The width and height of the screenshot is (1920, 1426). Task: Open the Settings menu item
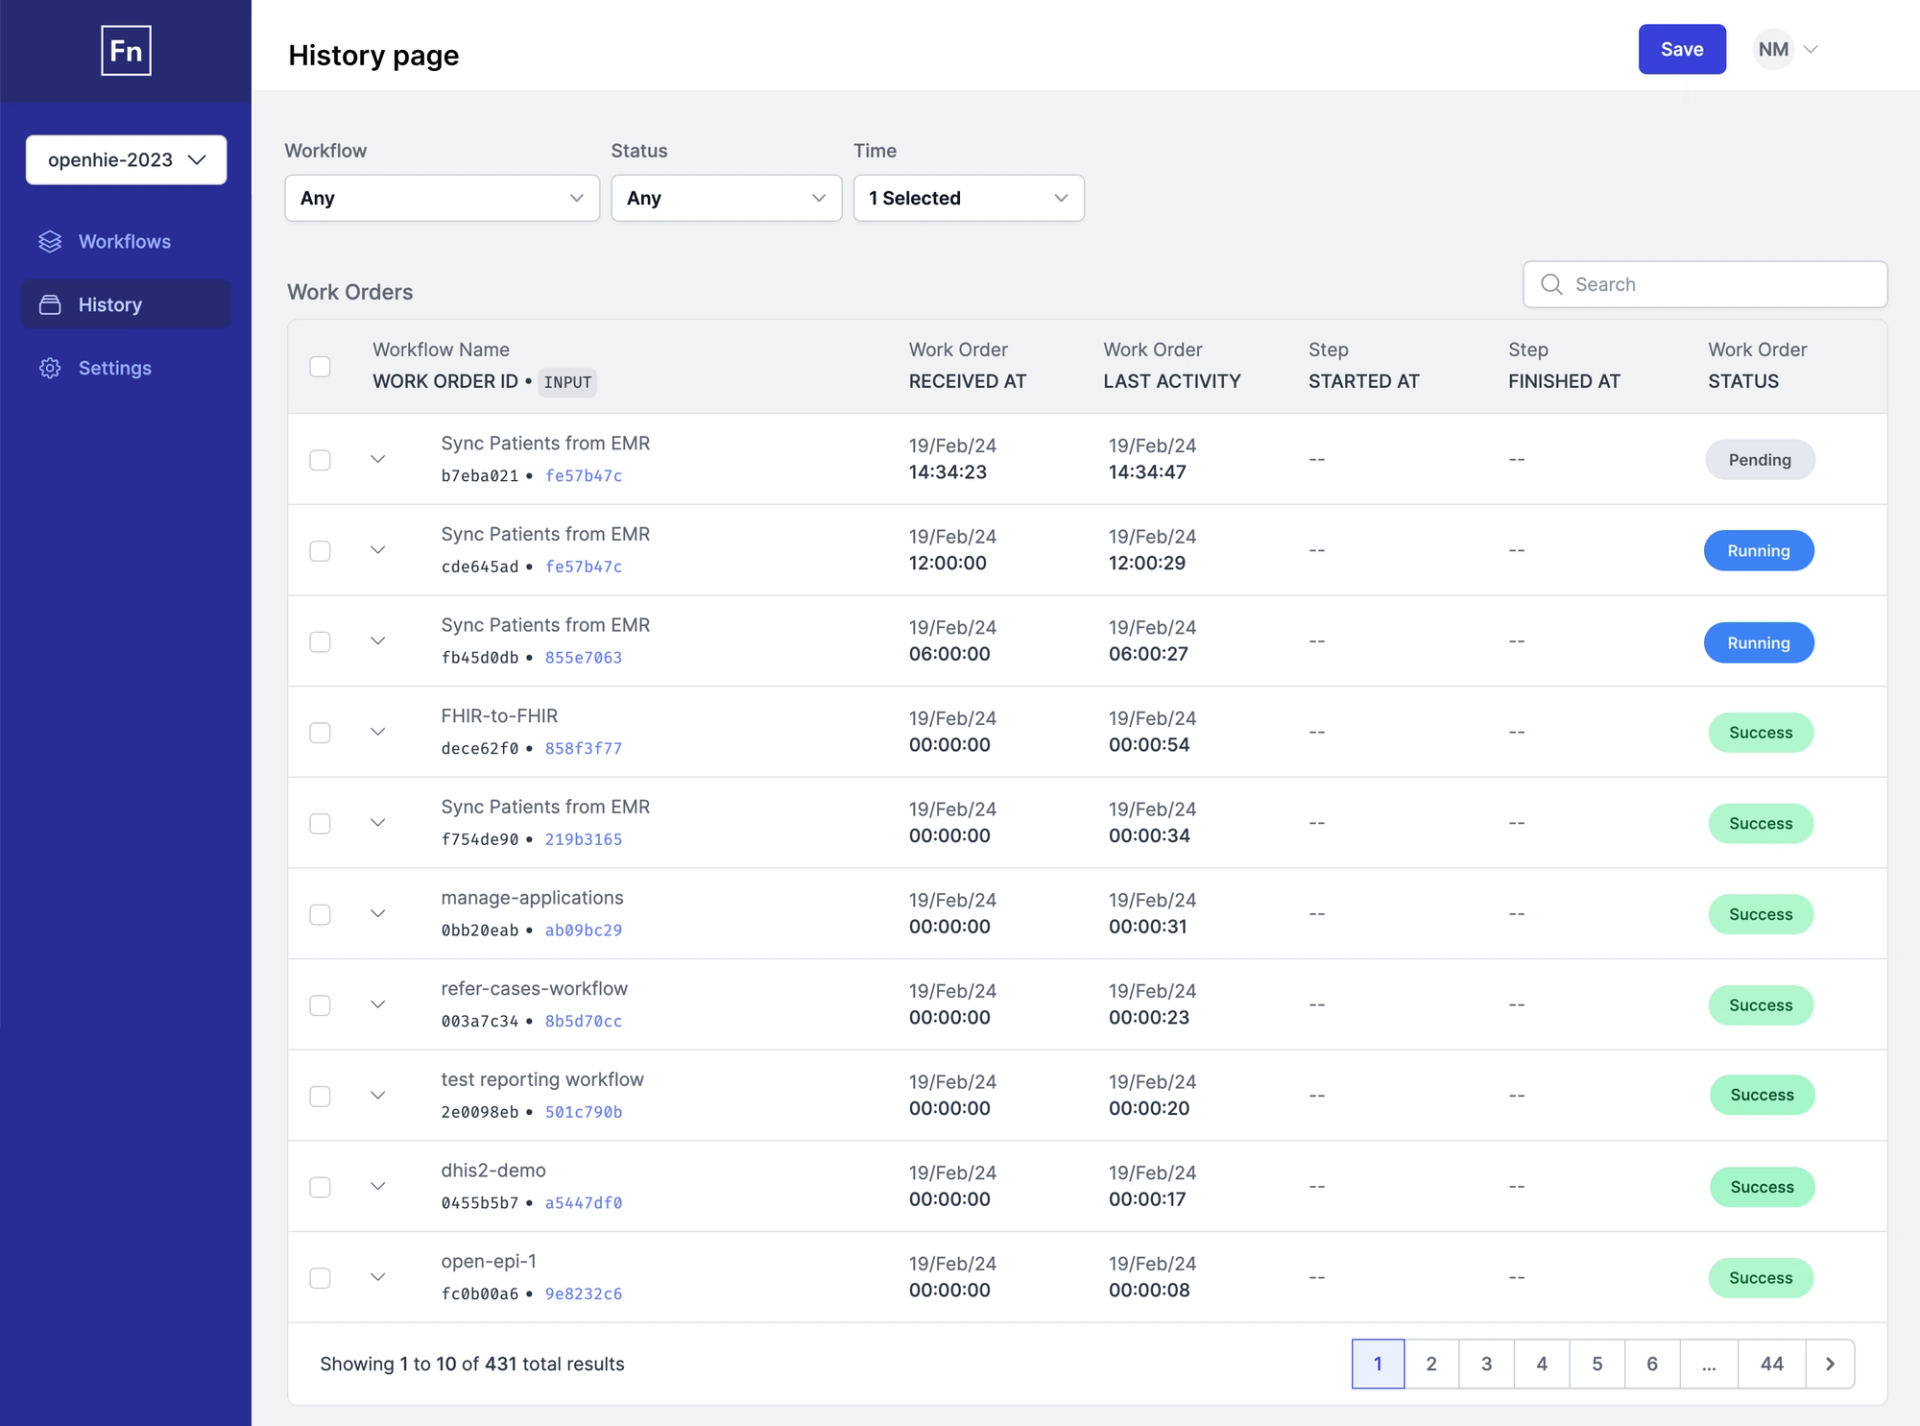click(x=126, y=367)
